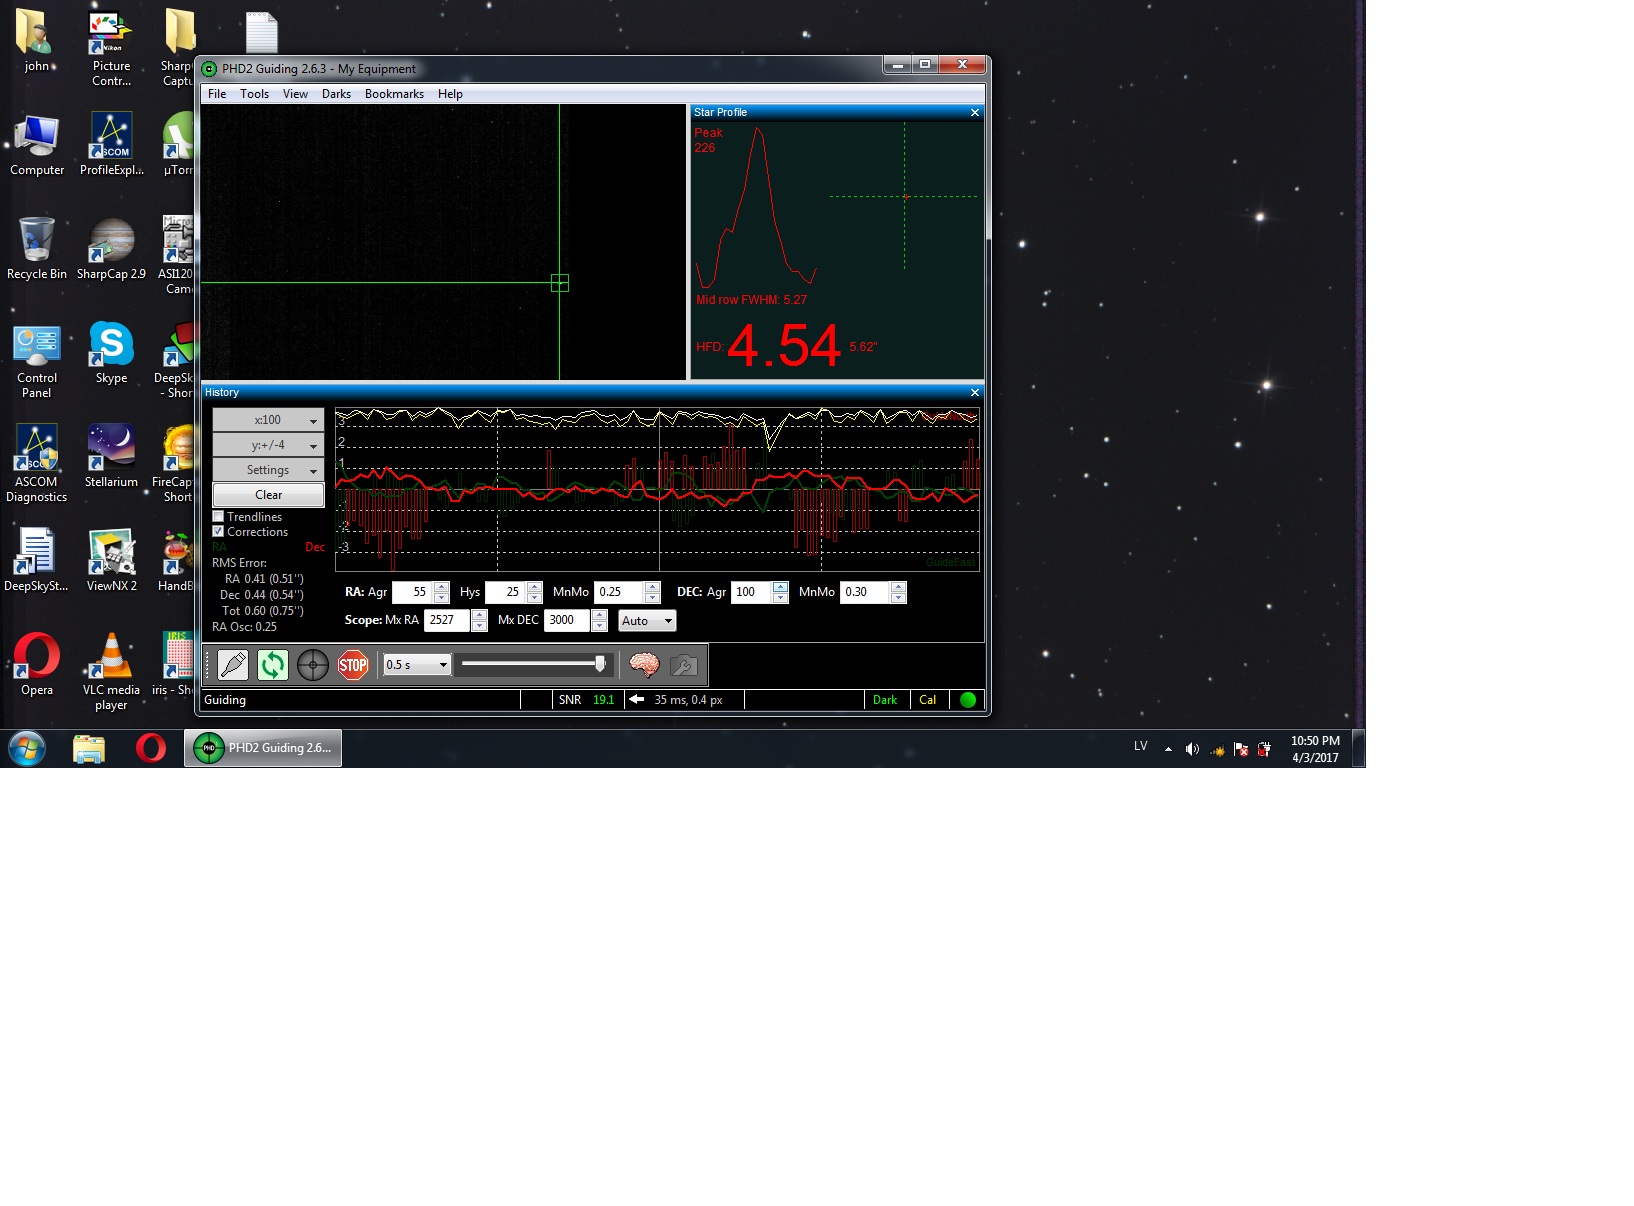Screen dimensions: 1634x1206
Task: Increase RA Agr with the up arrow
Action: pyautogui.click(x=441, y=587)
